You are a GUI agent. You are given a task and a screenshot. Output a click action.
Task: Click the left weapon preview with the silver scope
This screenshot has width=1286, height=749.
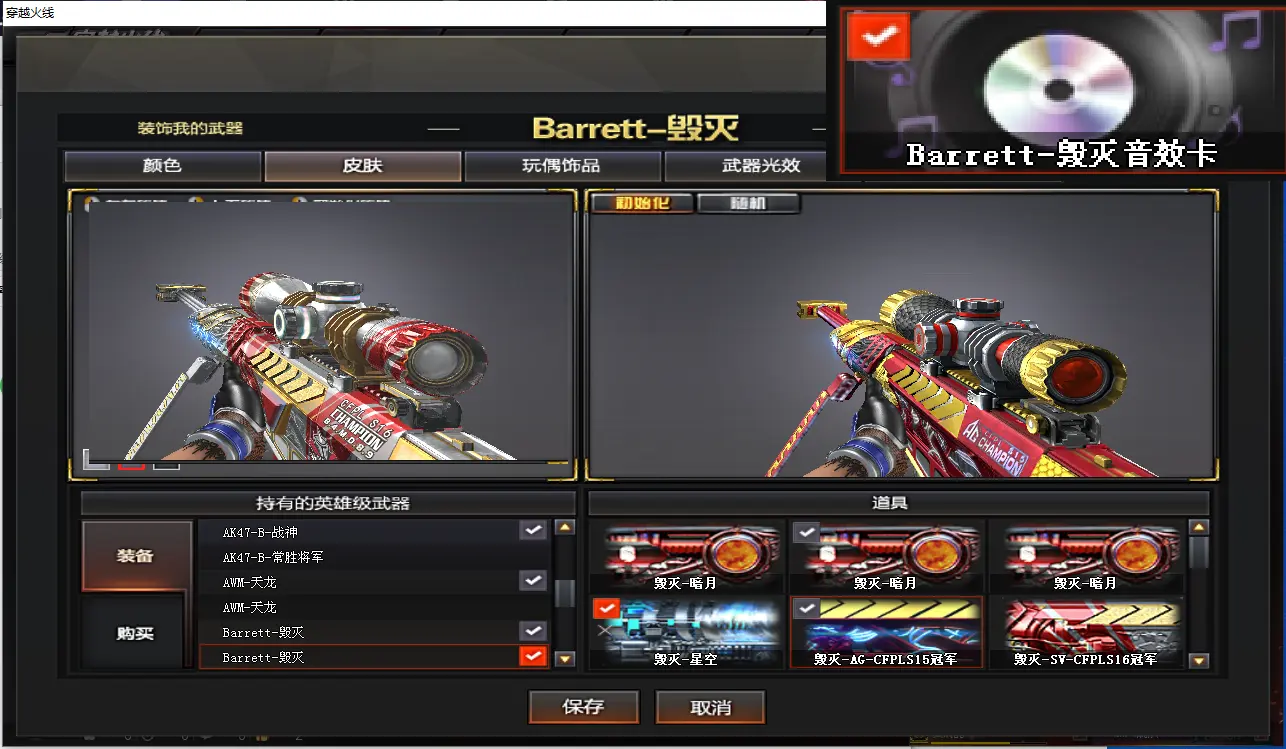coord(322,334)
